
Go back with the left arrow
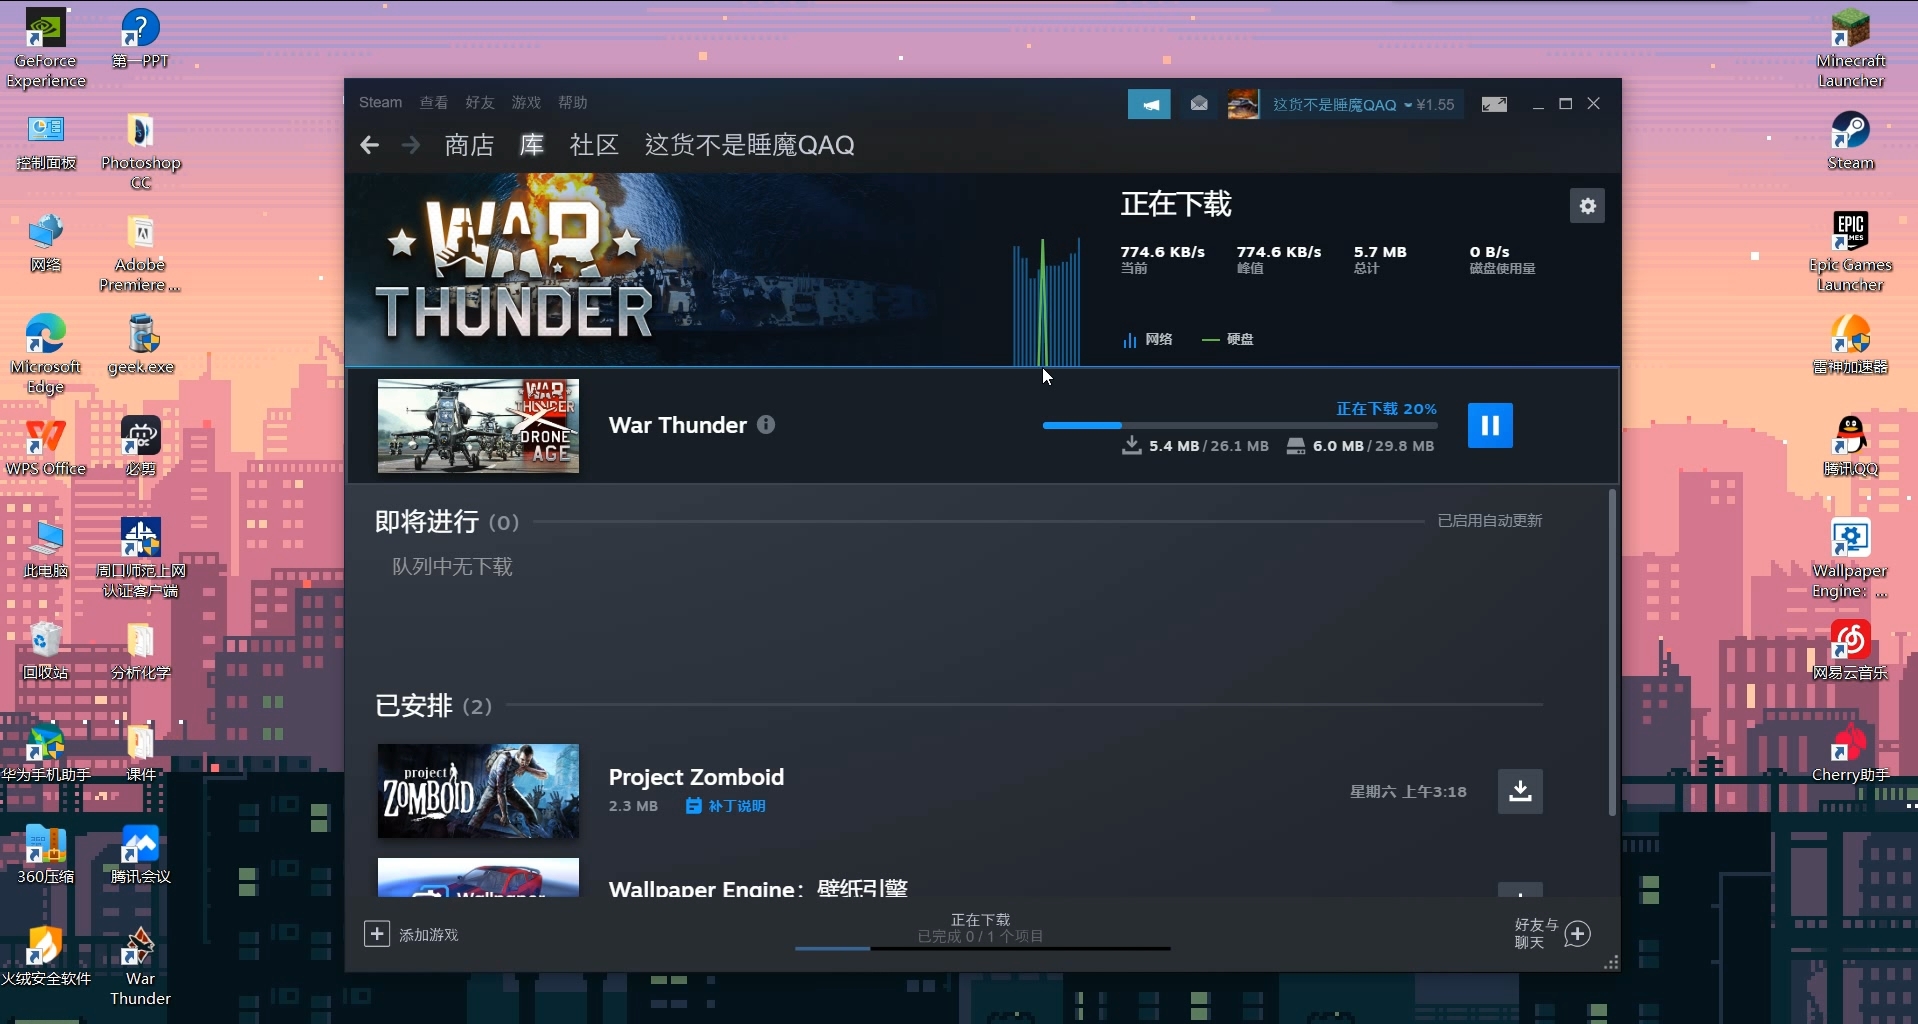coord(369,145)
